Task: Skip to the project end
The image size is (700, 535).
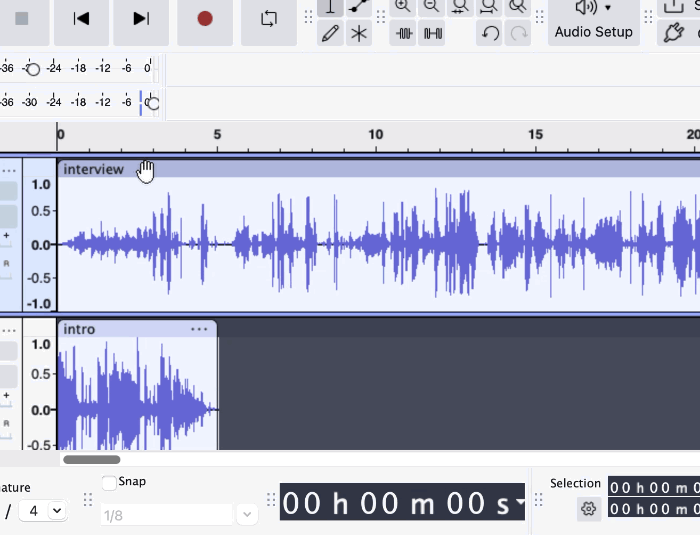Action: coord(141,19)
